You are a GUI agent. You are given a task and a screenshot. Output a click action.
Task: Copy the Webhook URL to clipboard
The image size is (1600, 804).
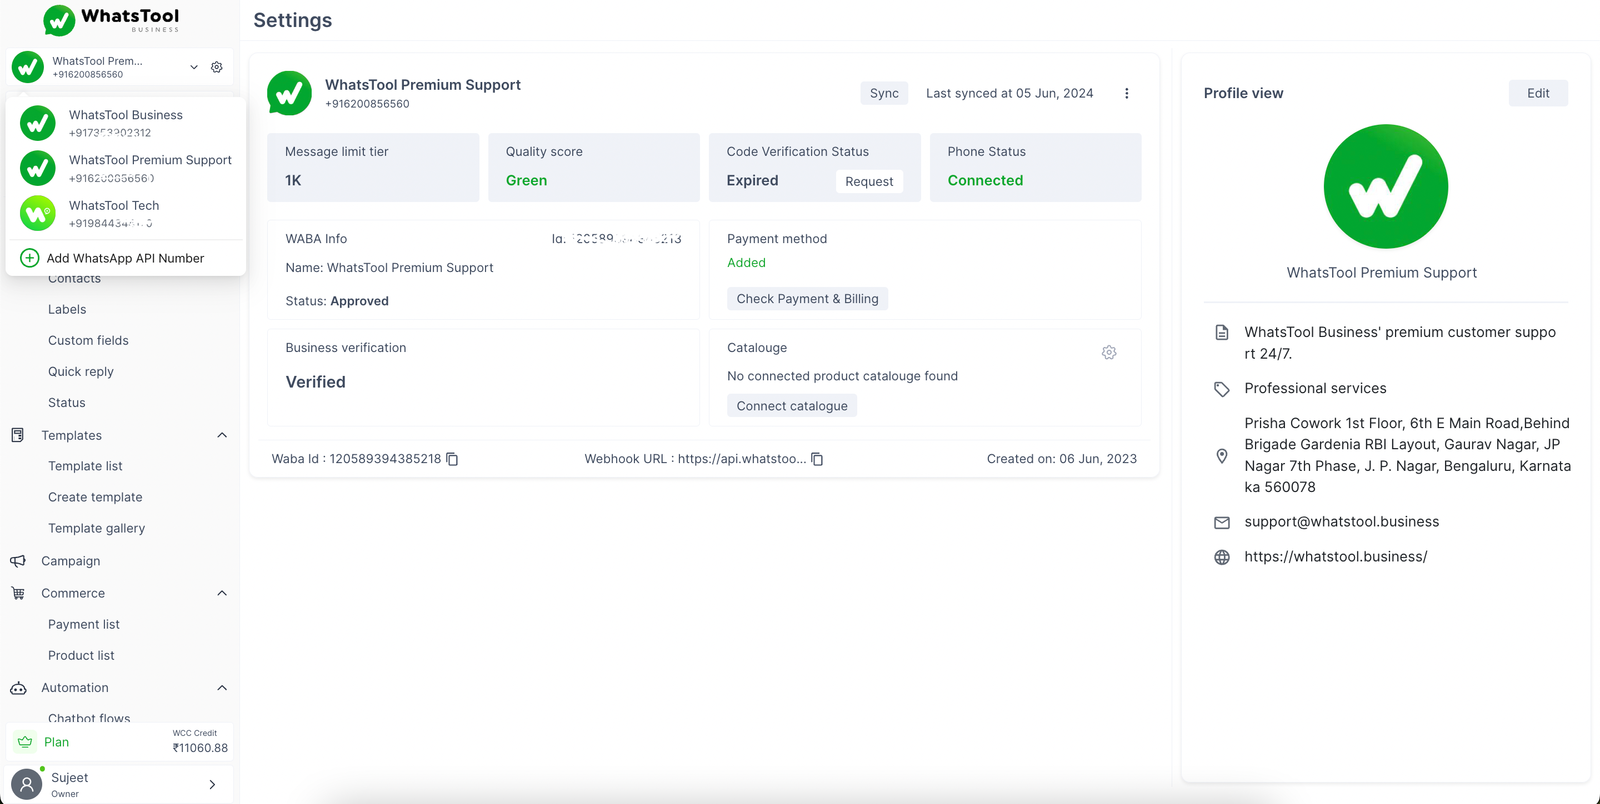(x=817, y=459)
